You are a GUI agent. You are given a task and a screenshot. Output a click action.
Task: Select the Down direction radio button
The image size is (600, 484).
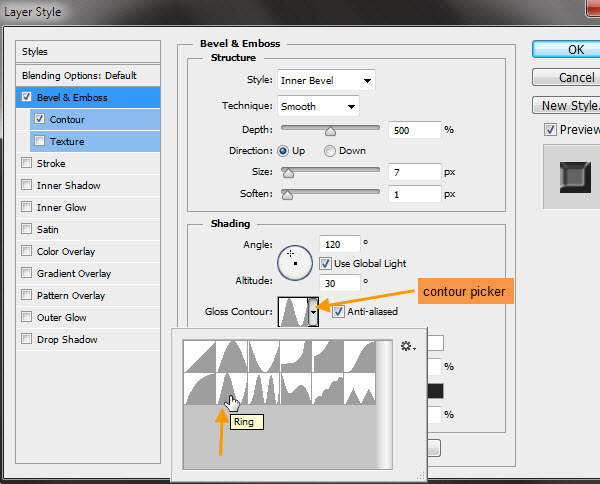[x=330, y=151]
